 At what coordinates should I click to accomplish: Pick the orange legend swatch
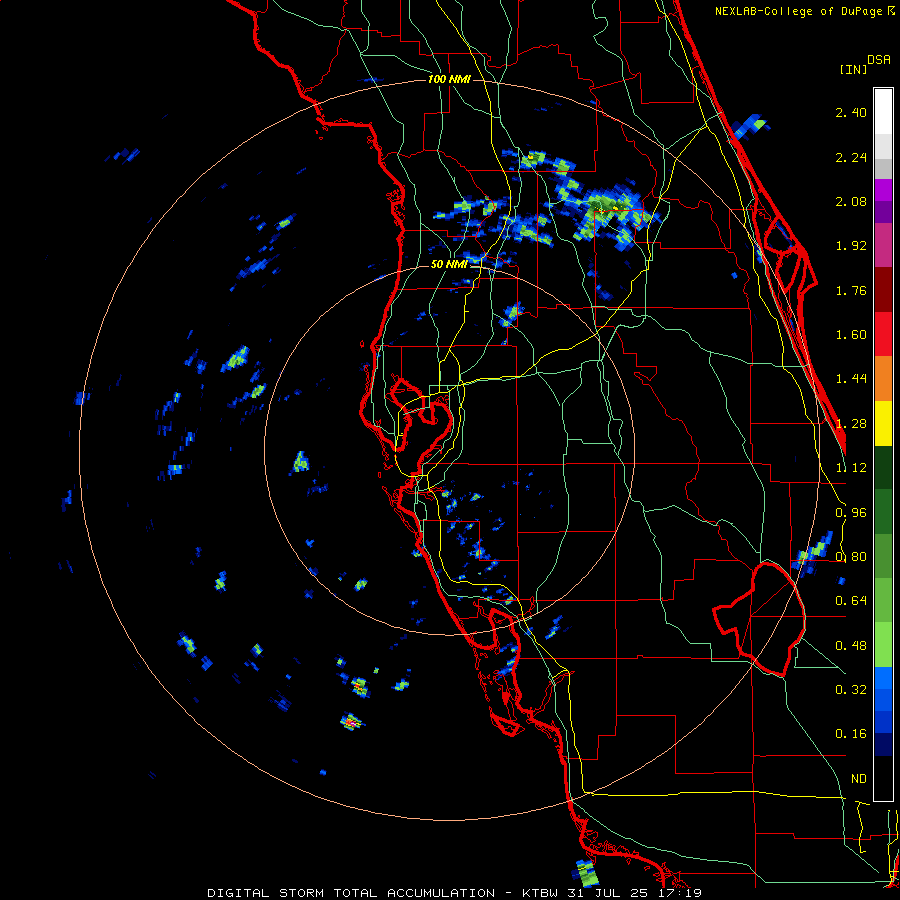click(x=883, y=379)
